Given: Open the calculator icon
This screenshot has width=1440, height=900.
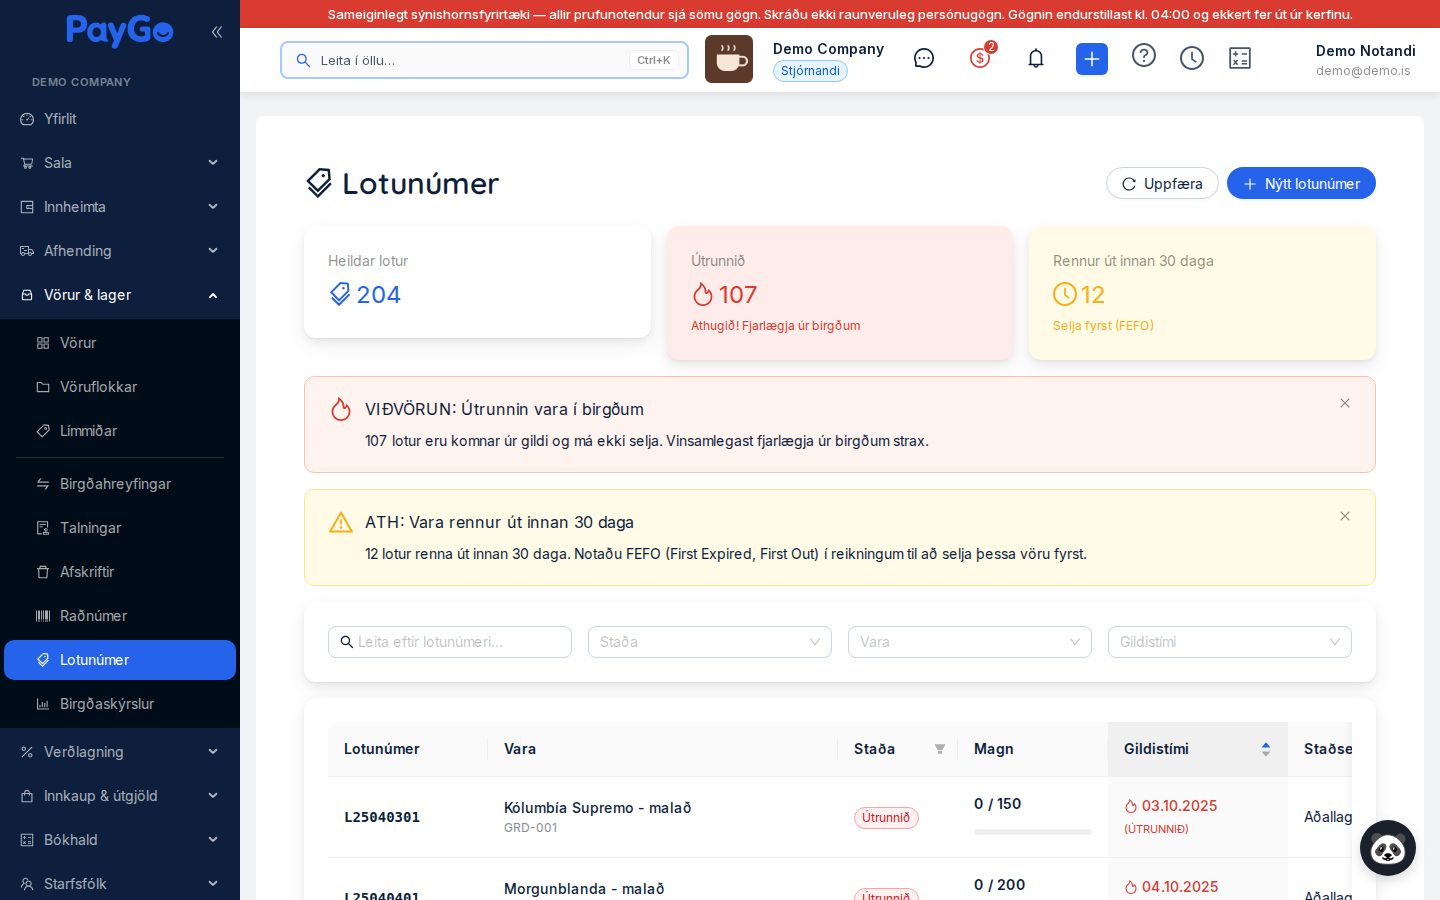Looking at the screenshot, I should 1240,58.
